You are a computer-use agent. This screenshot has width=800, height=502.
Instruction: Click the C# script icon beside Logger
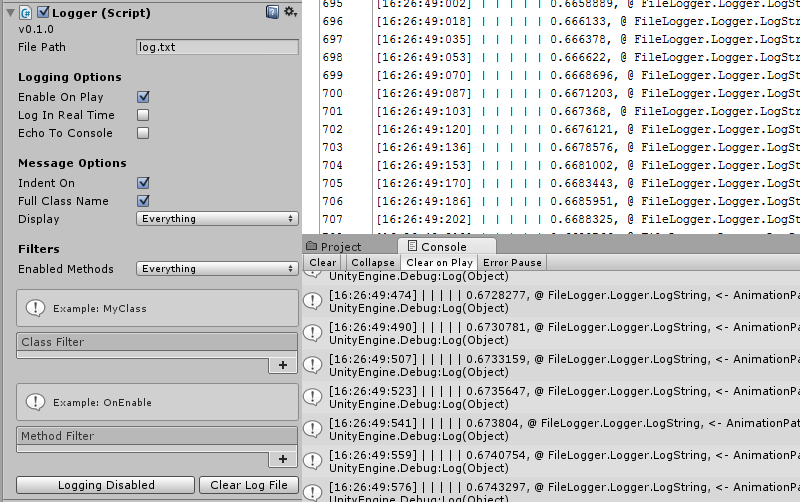coord(26,13)
